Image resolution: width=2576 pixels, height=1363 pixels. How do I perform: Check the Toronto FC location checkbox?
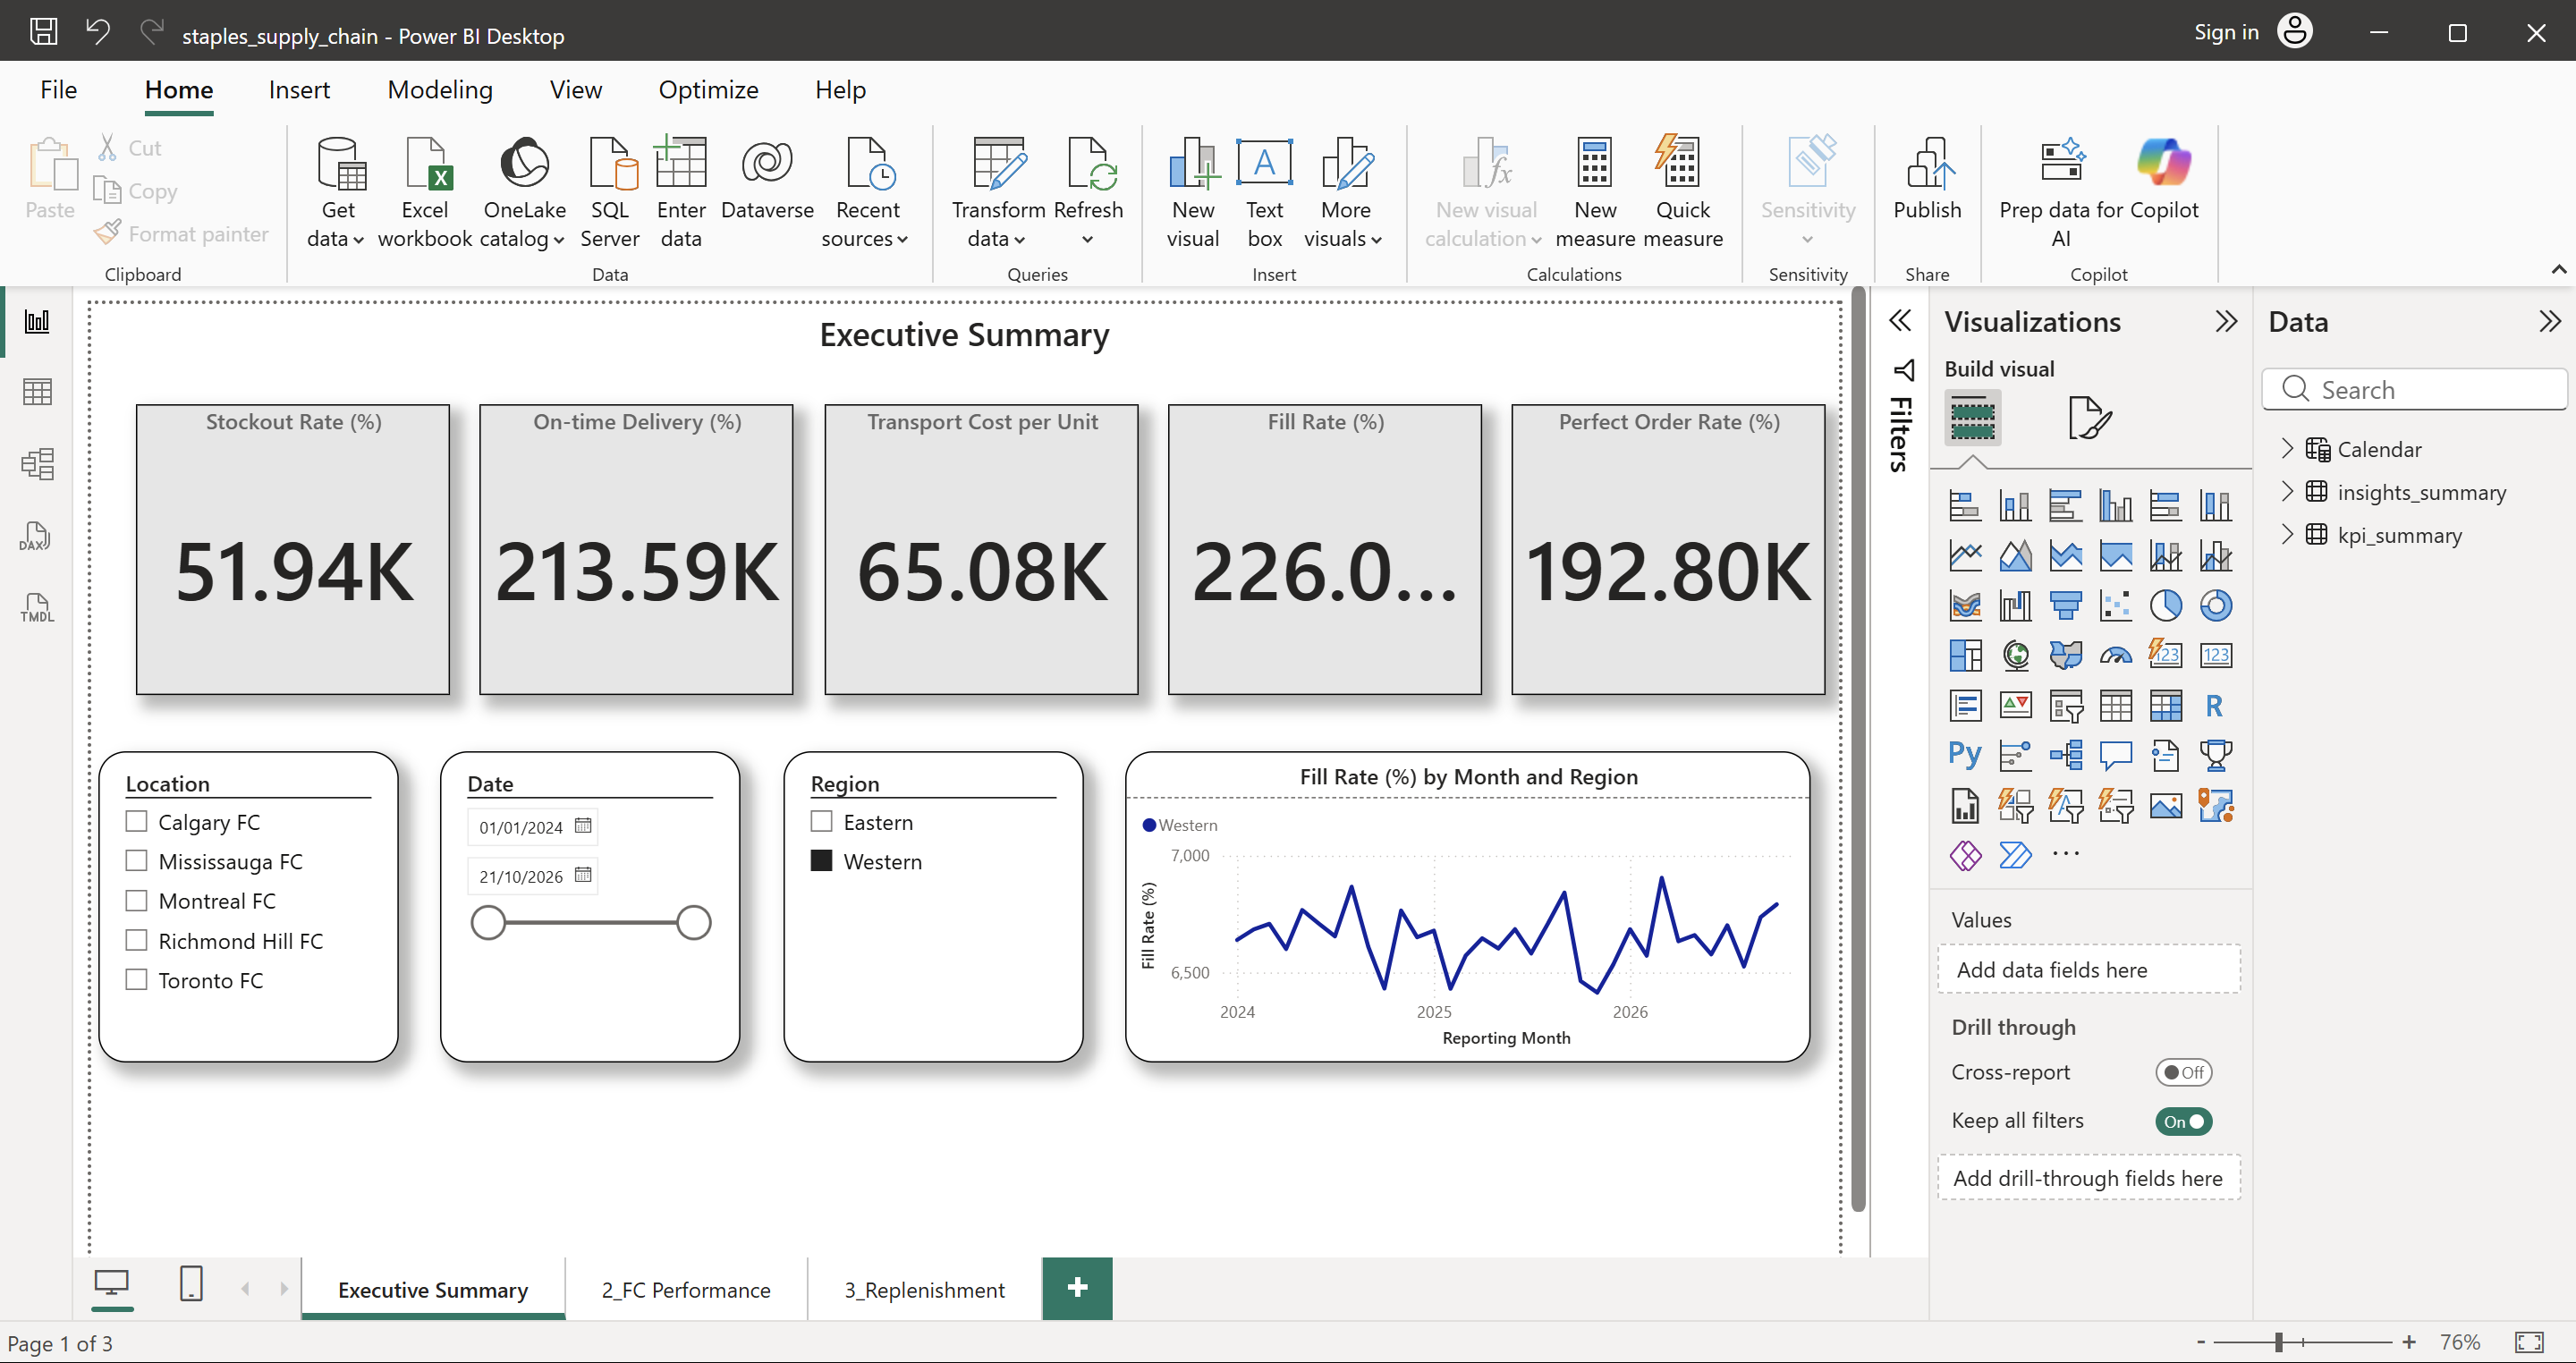tap(137, 979)
